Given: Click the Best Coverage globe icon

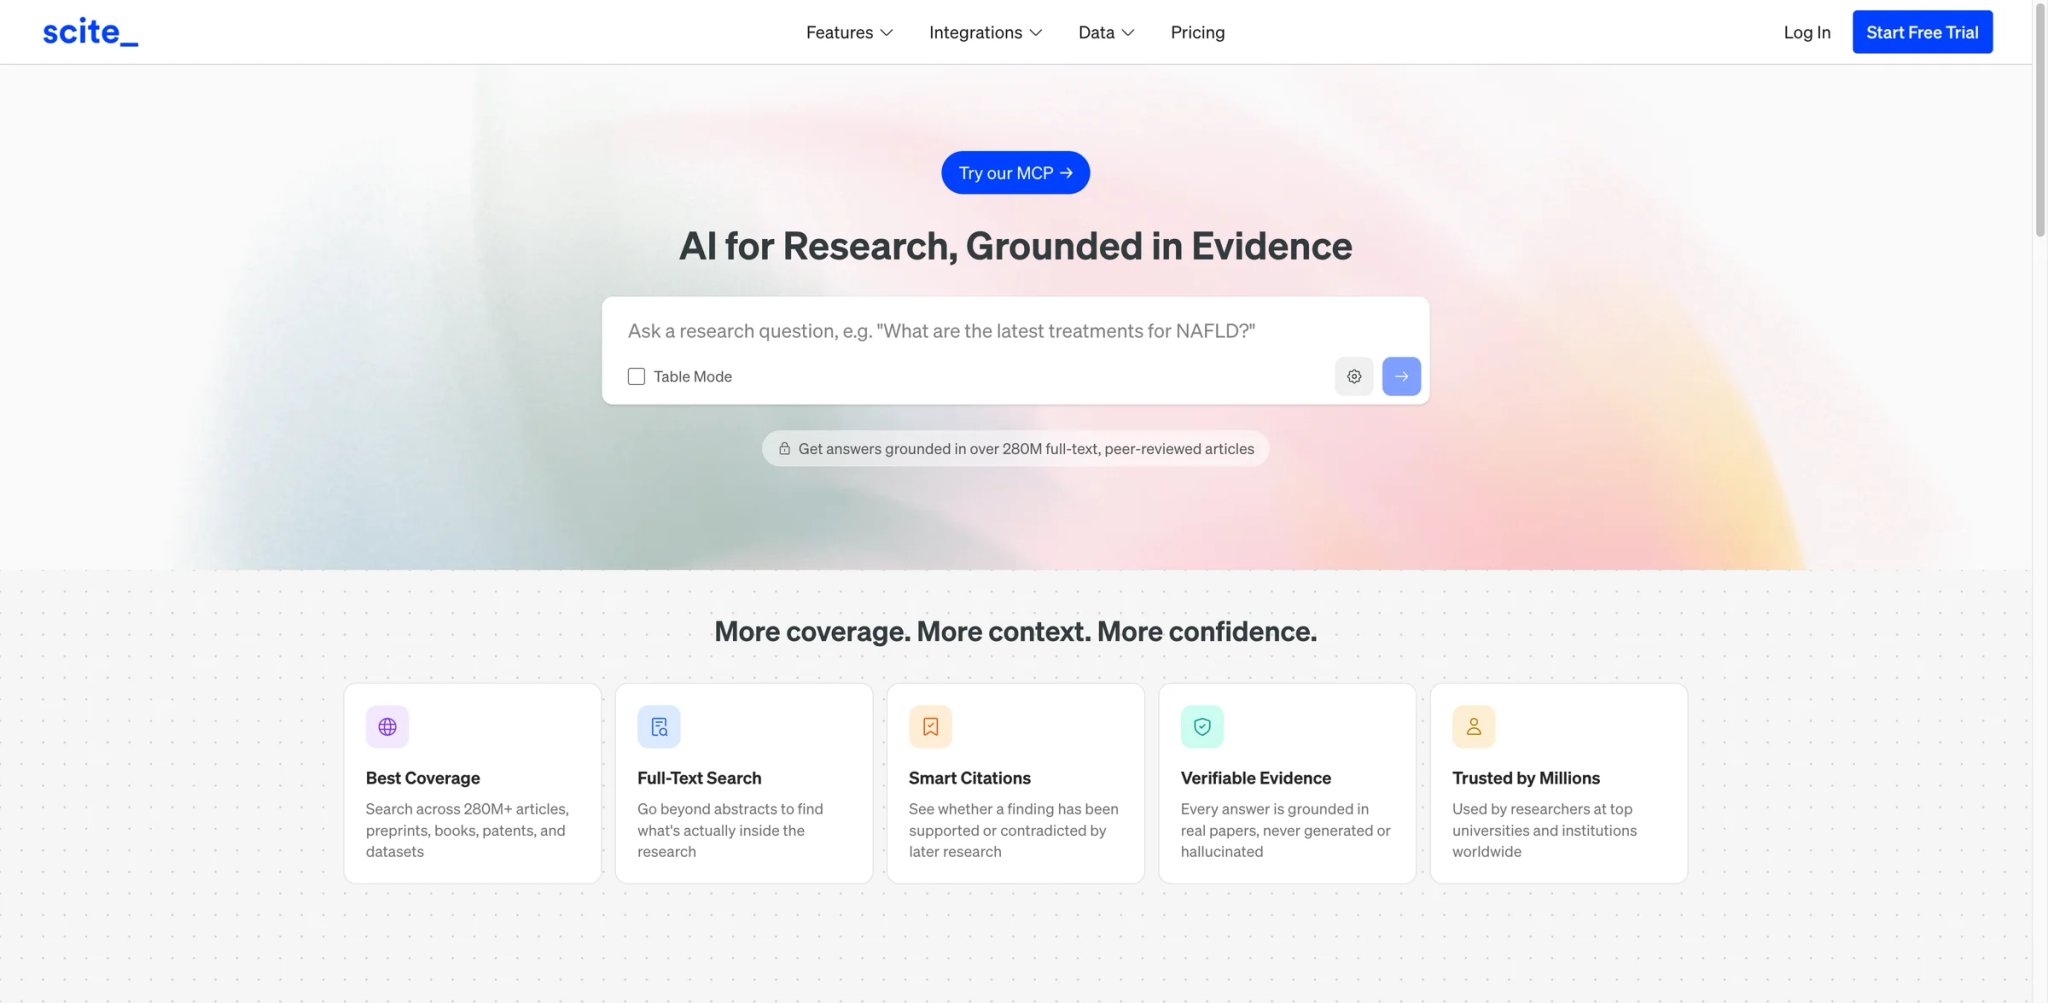Looking at the screenshot, I should pos(387,727).
